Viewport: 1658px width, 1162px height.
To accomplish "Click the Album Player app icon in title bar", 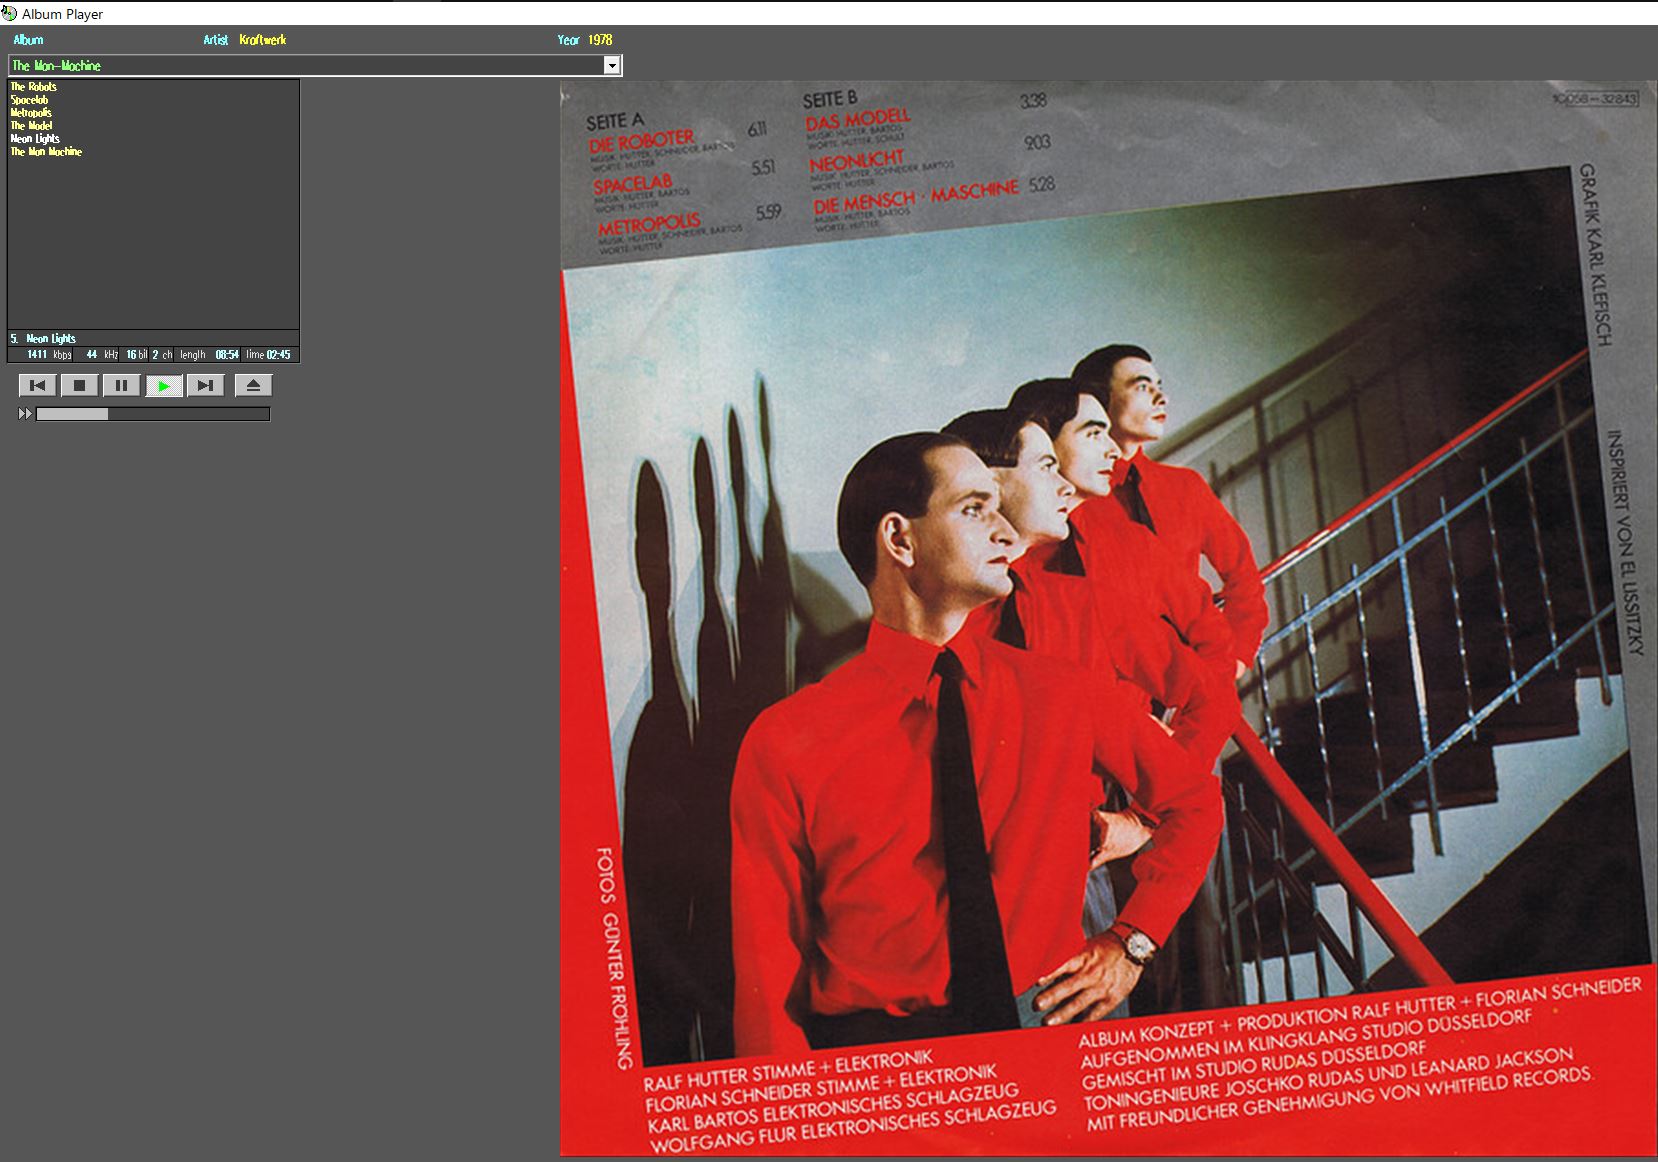I will point(10,13).
